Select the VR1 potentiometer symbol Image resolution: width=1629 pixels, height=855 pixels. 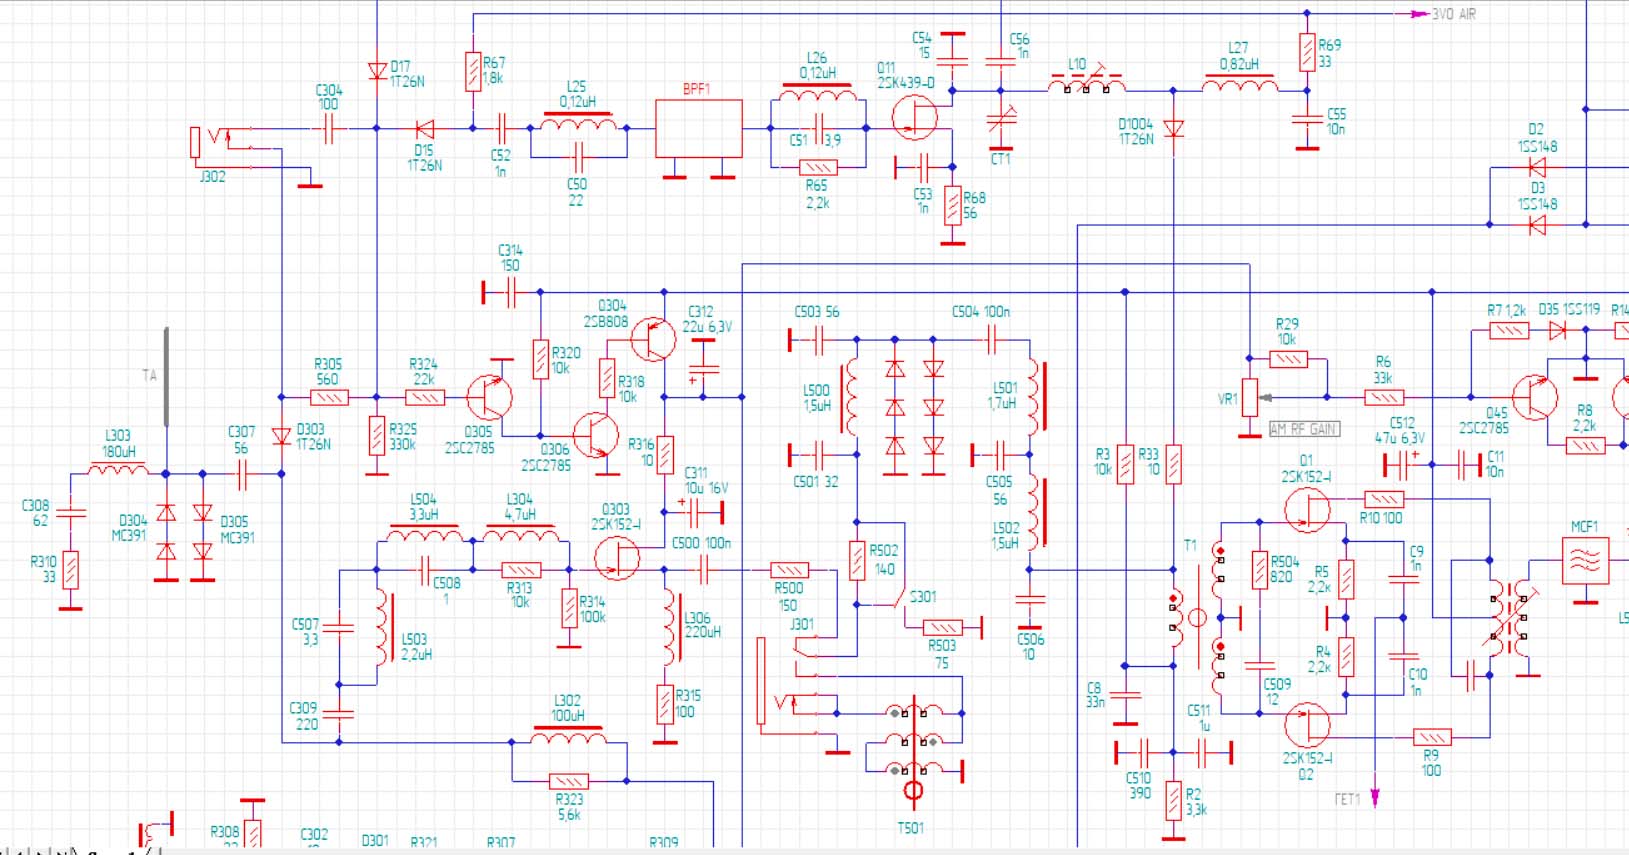click(1250, 397)
